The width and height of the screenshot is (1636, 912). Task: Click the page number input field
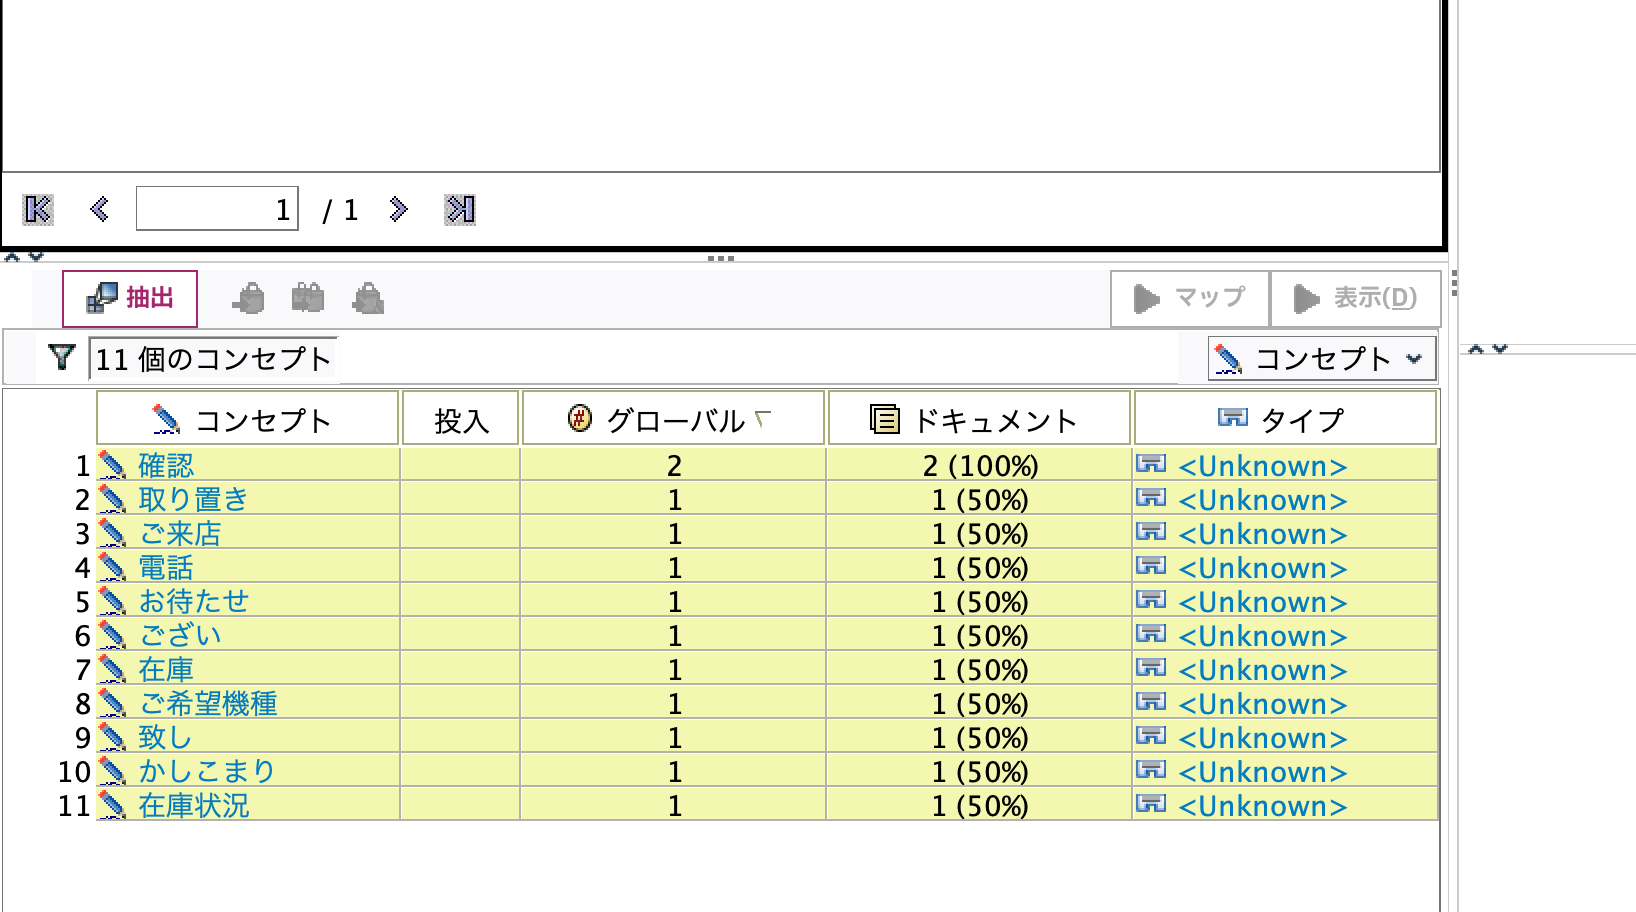217,209
